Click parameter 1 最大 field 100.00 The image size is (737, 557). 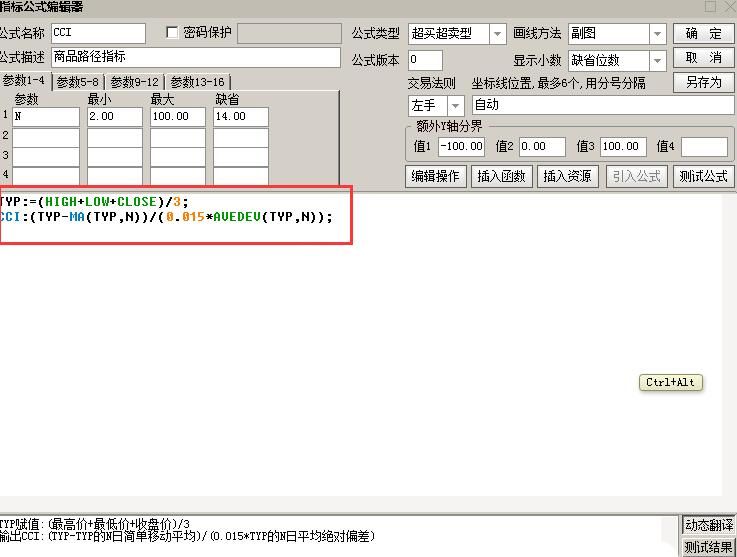[178, 117]
